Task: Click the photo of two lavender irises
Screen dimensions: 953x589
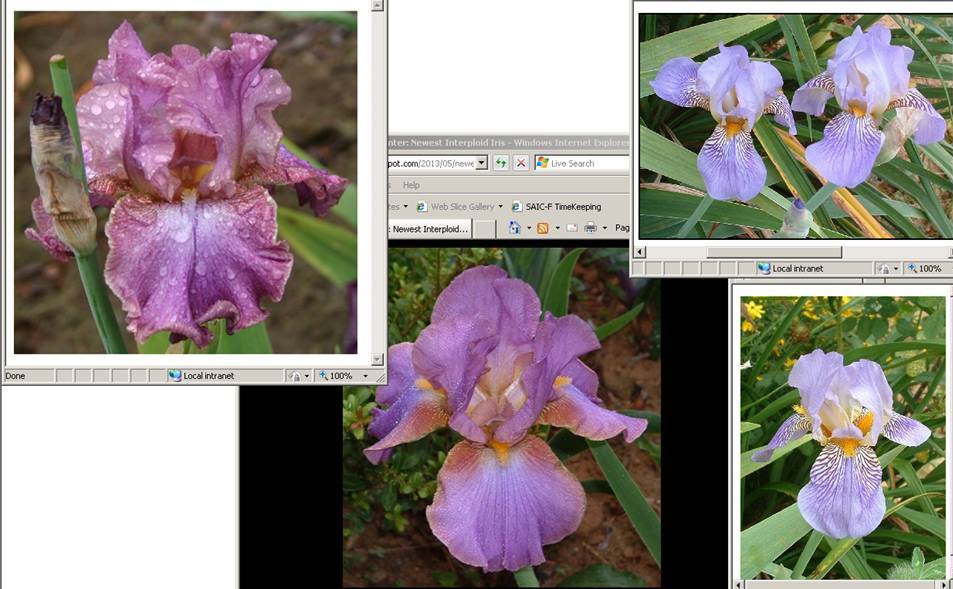Action: (x=796, y=126)
